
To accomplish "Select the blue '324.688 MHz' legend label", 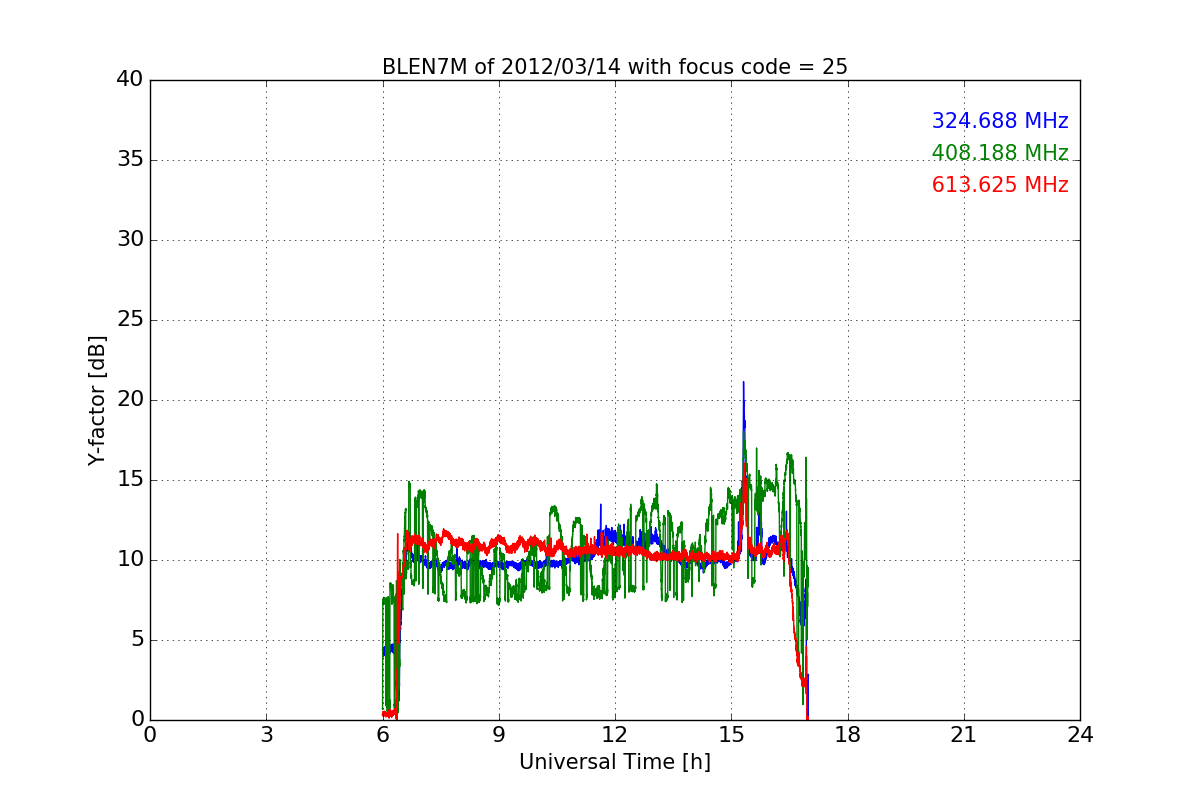I will [x=1000, y=121].
